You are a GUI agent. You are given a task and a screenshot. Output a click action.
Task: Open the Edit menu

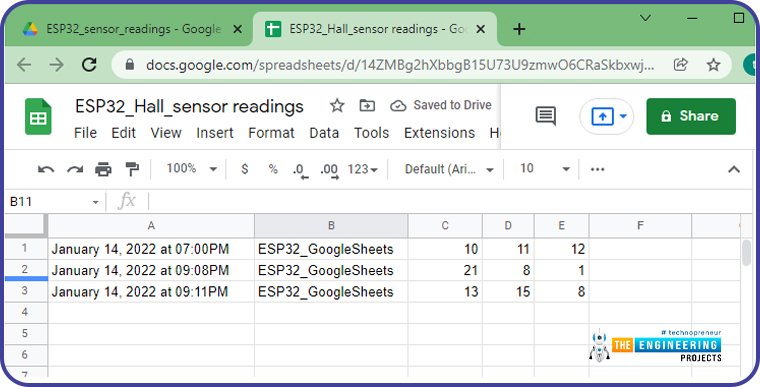124,133
